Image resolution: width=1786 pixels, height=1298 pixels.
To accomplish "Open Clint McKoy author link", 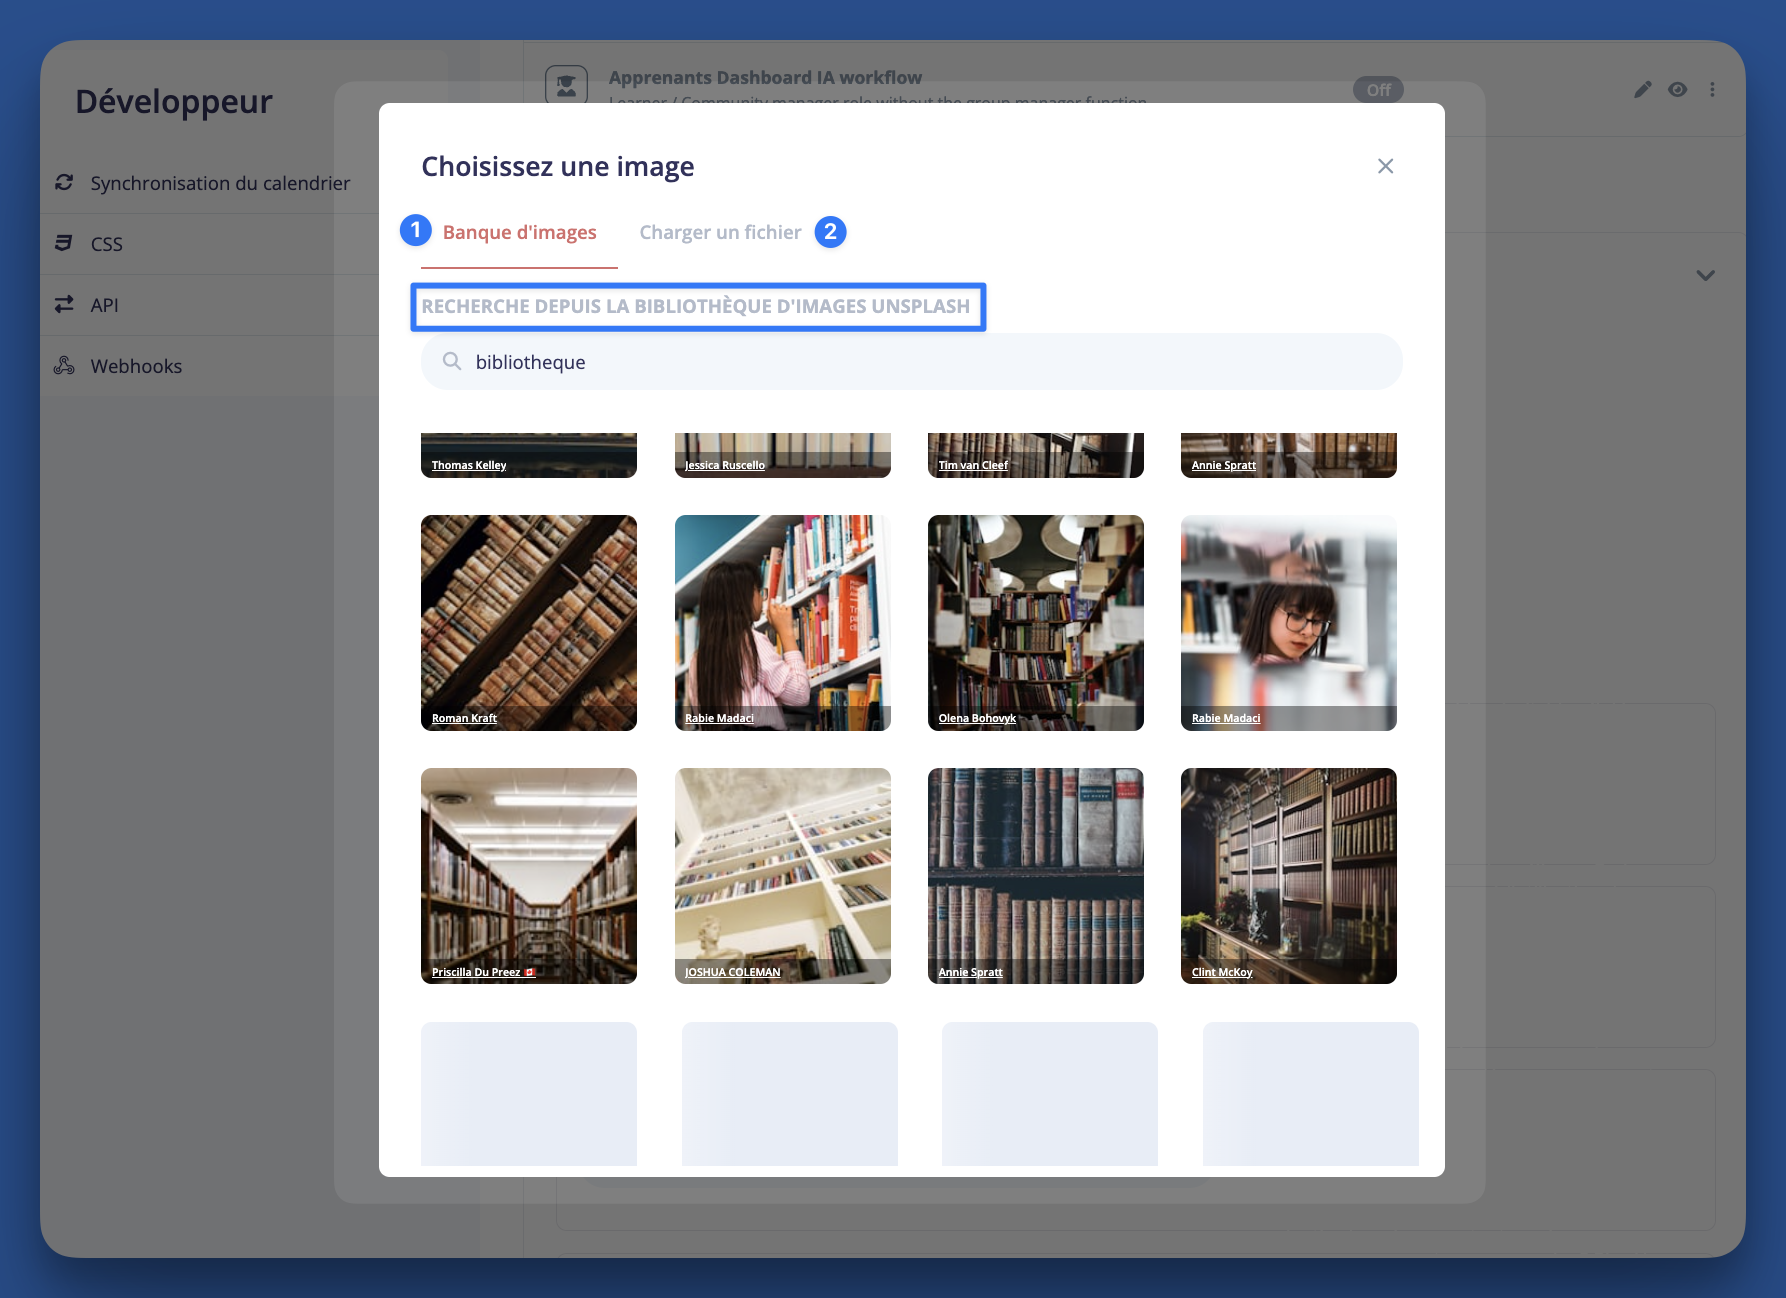I will 1222,972.
